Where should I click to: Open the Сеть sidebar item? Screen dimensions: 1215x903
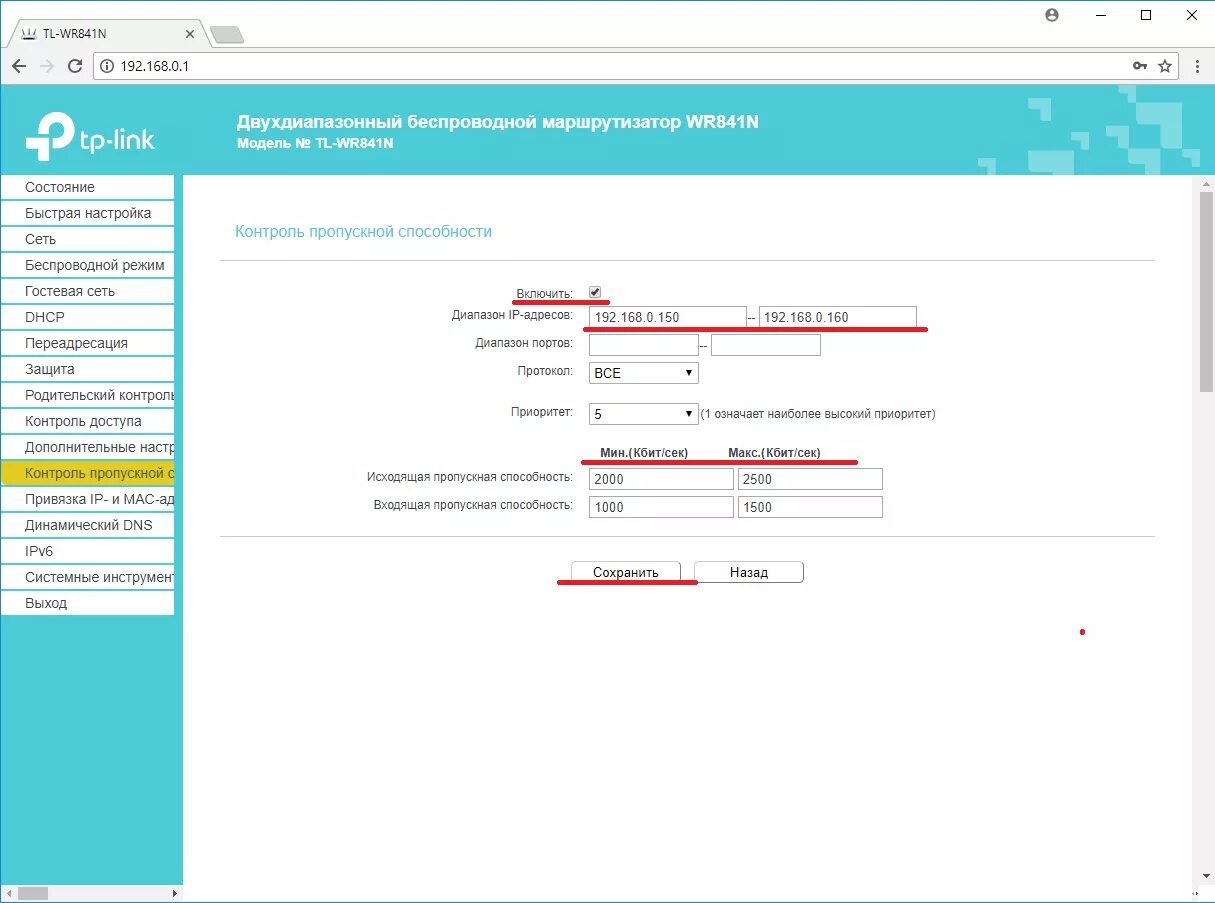87,239
